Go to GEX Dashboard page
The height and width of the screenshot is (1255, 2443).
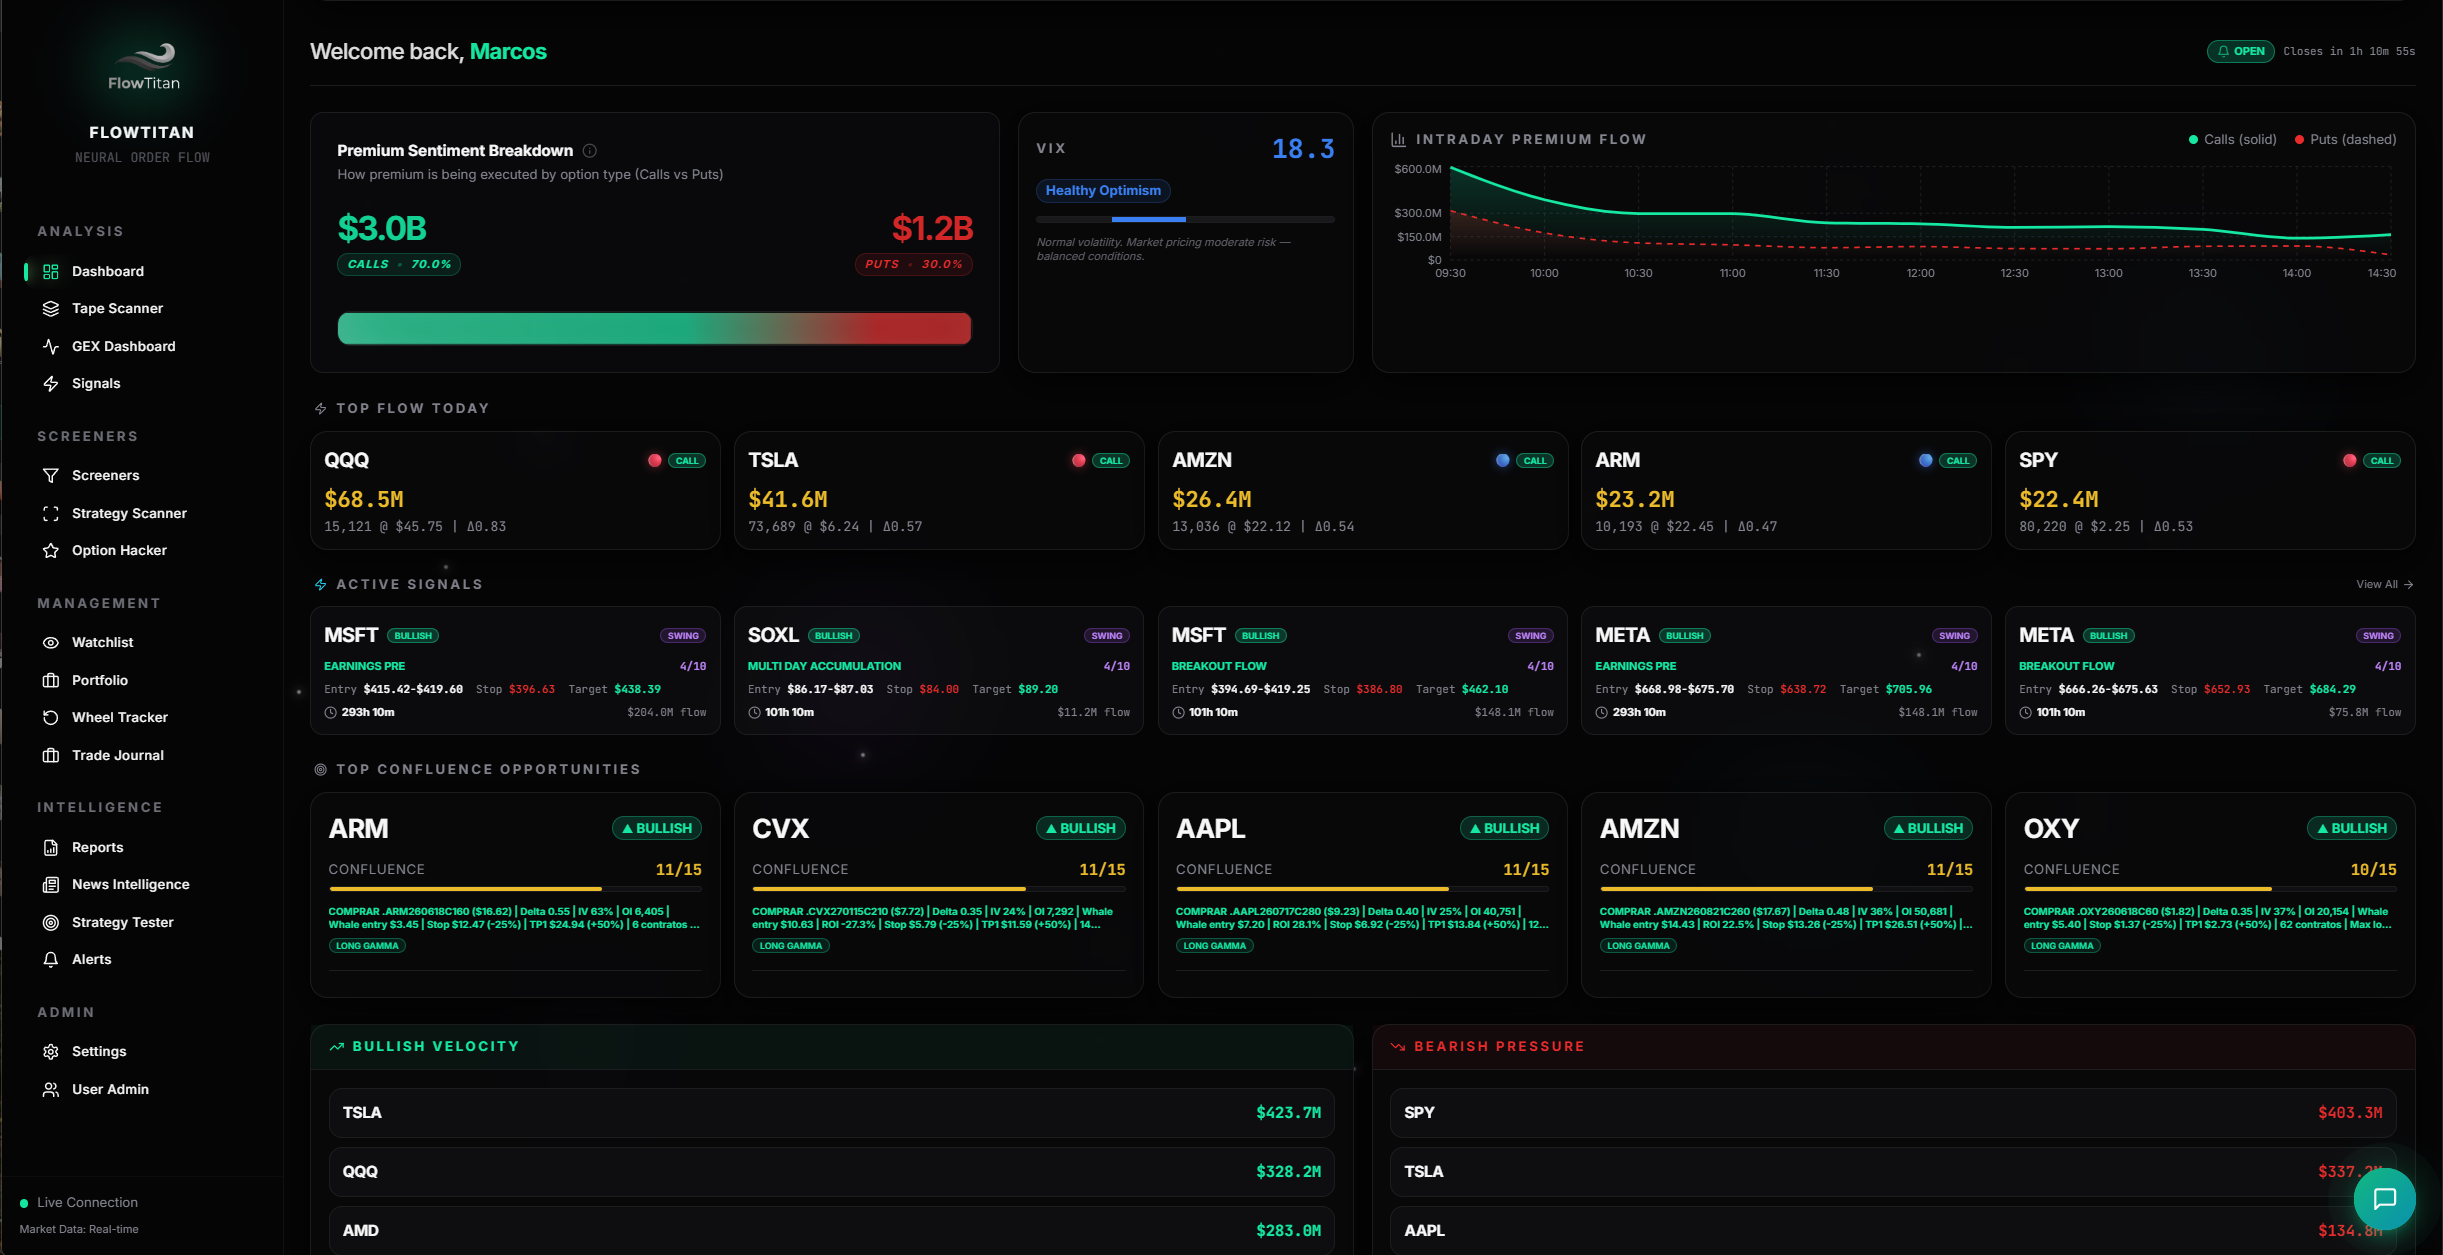(x=123, y=346)
